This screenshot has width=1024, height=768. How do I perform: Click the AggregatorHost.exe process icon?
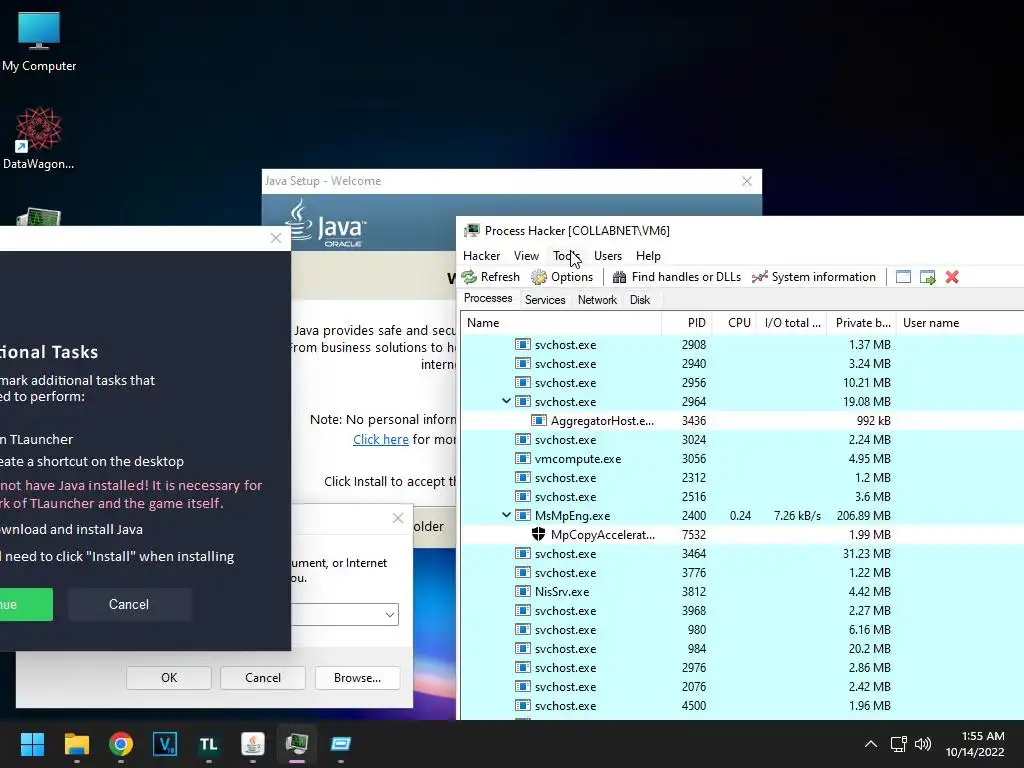click(538, 421)
